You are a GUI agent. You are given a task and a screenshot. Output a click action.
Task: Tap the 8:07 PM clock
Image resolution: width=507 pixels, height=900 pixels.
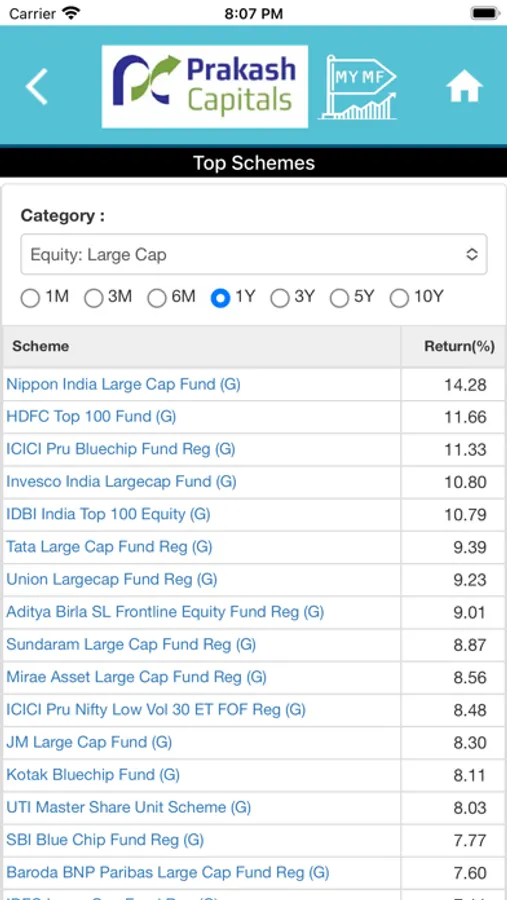[253, 14]
